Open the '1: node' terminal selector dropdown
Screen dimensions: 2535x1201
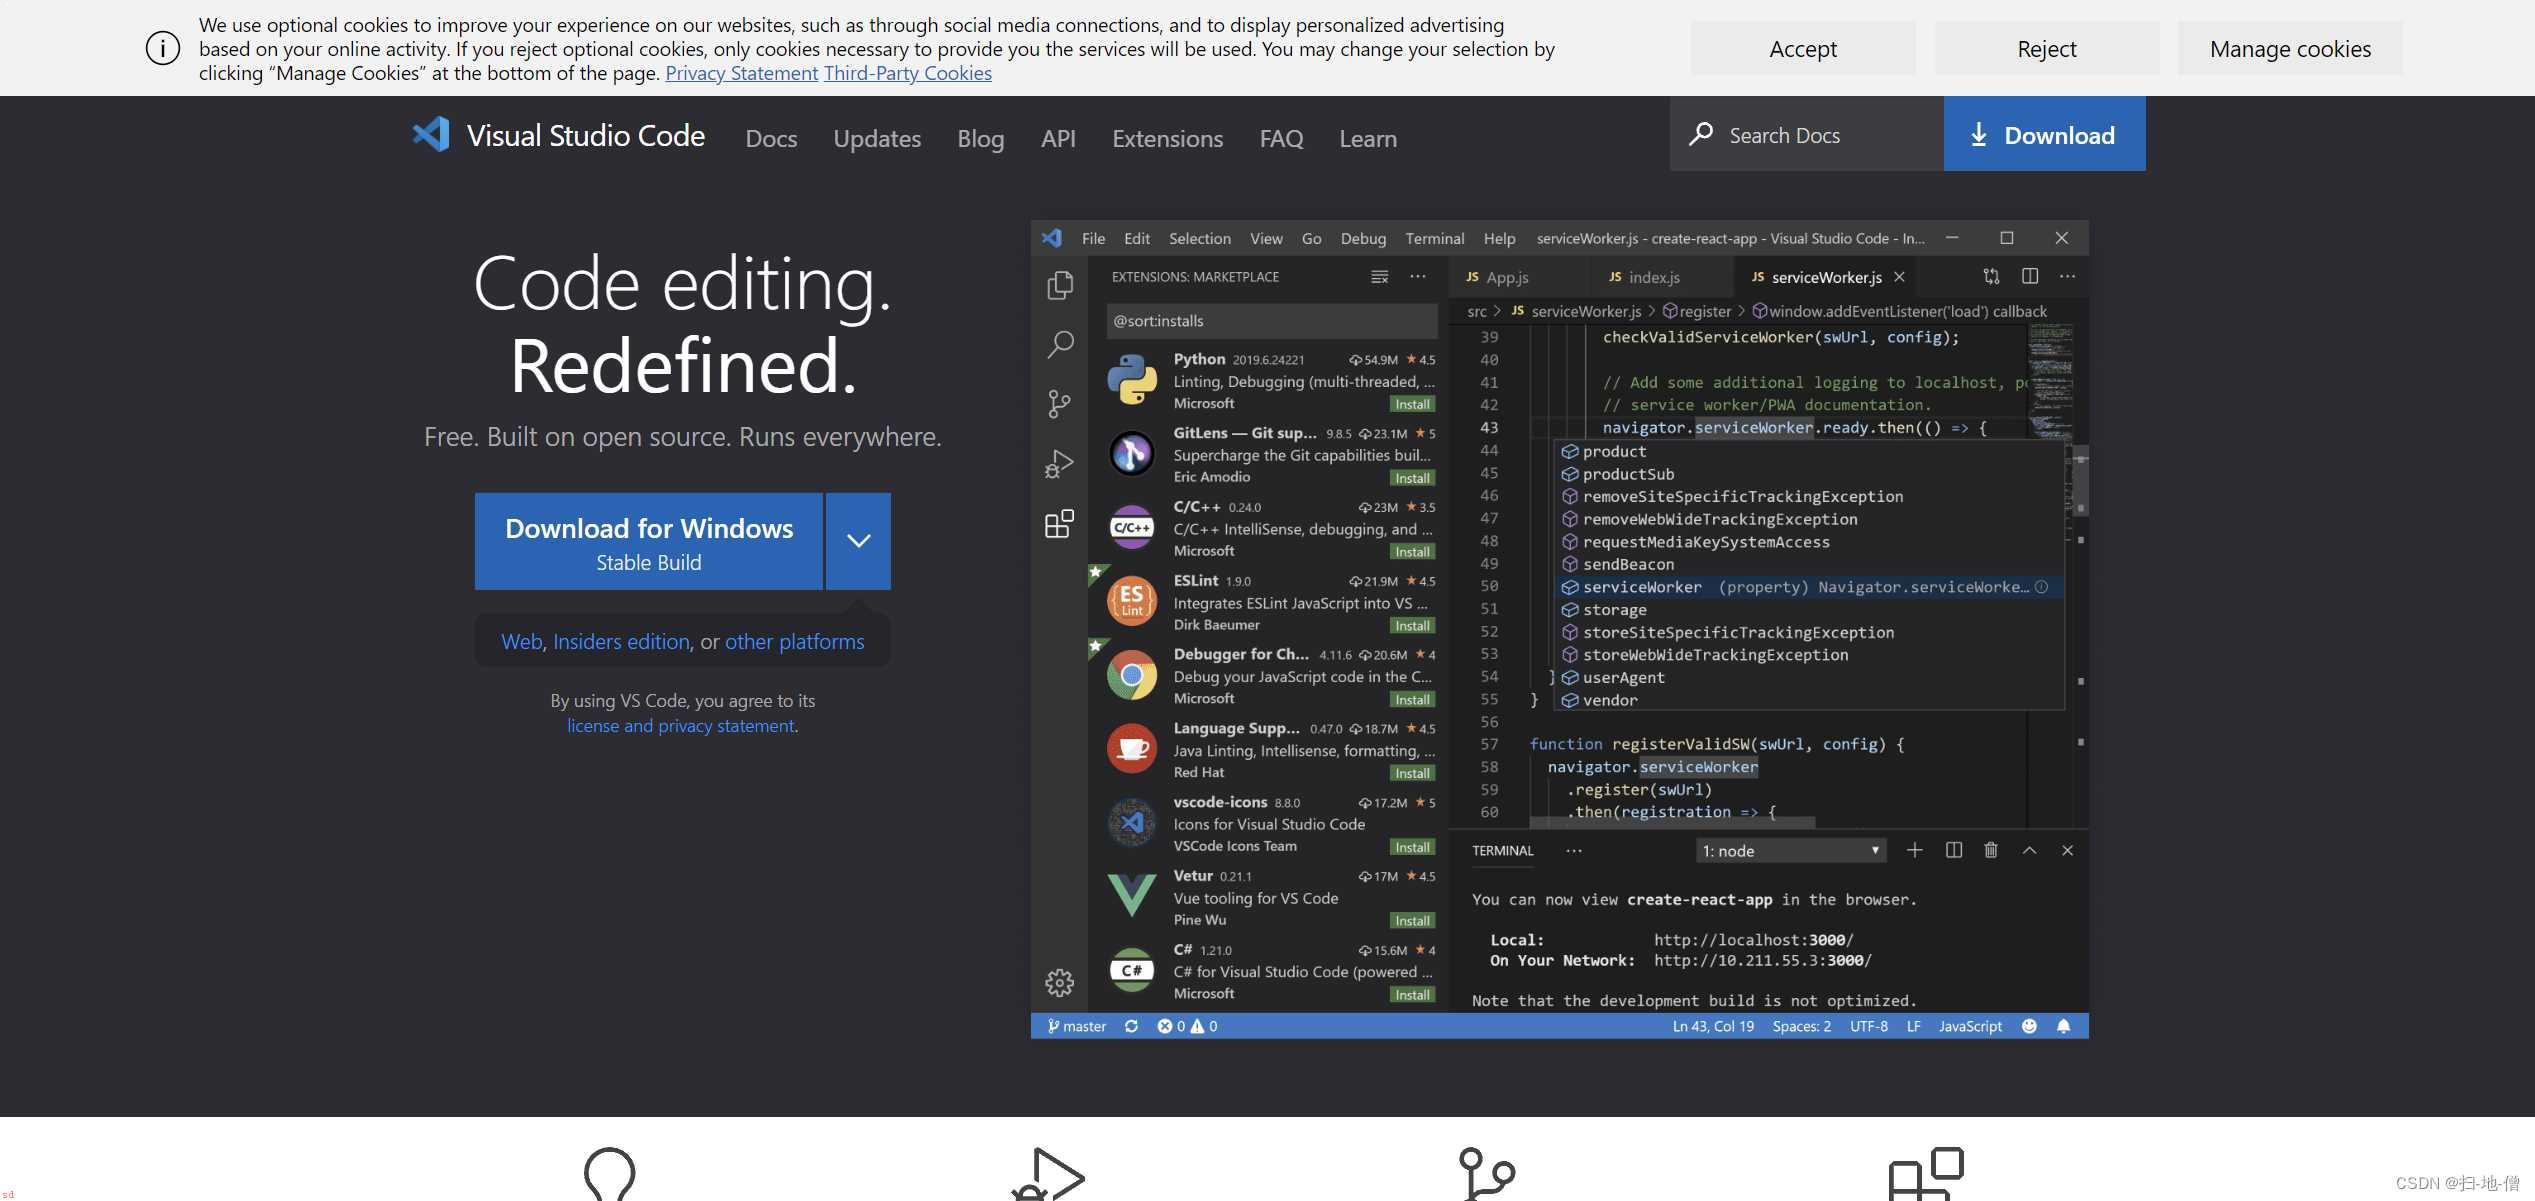(x=1791, y=851)
